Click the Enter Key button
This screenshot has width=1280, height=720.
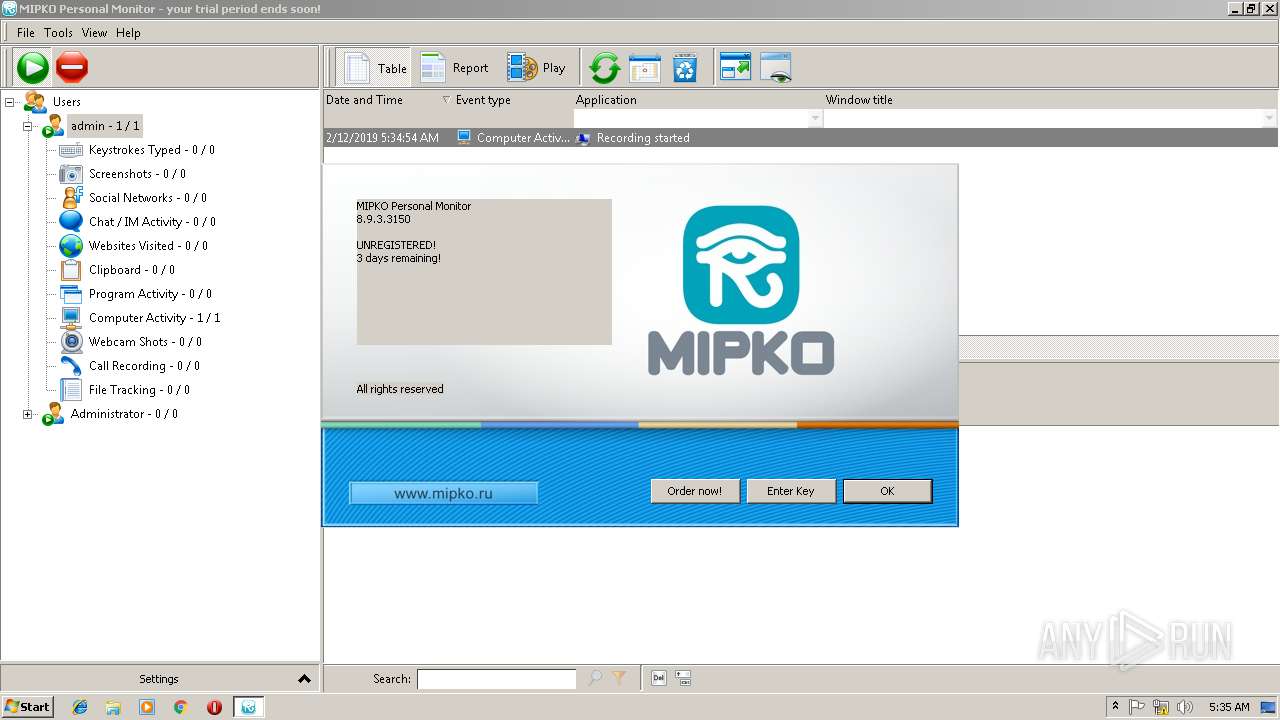[790, 491]
